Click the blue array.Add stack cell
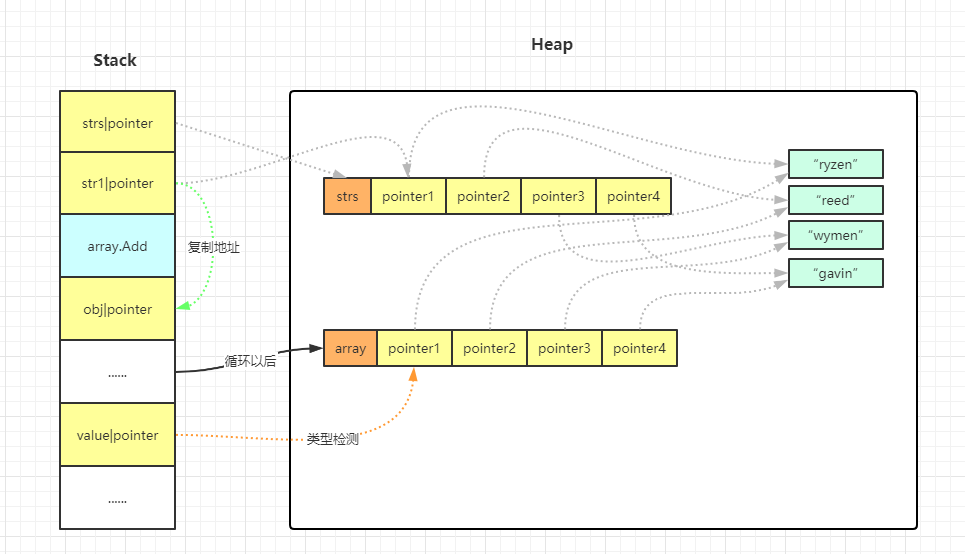 click(117, 246)
